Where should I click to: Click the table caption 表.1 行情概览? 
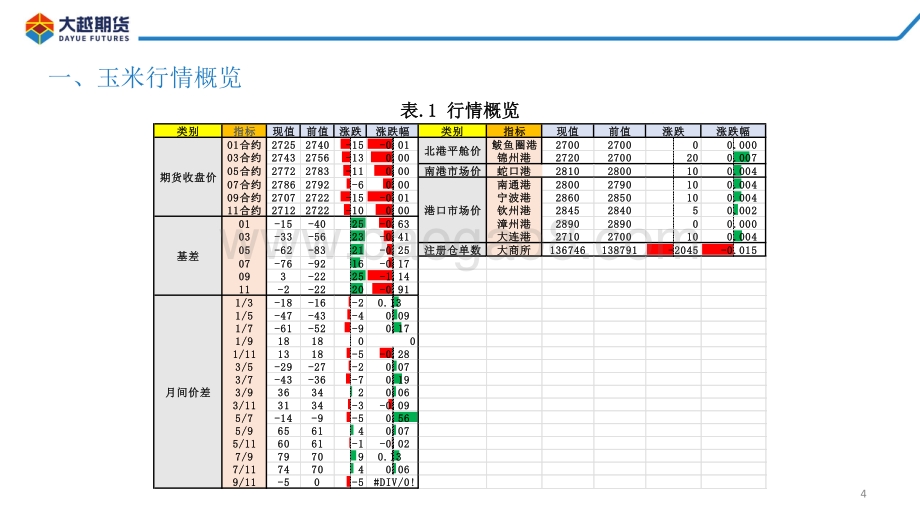[459, 110]
